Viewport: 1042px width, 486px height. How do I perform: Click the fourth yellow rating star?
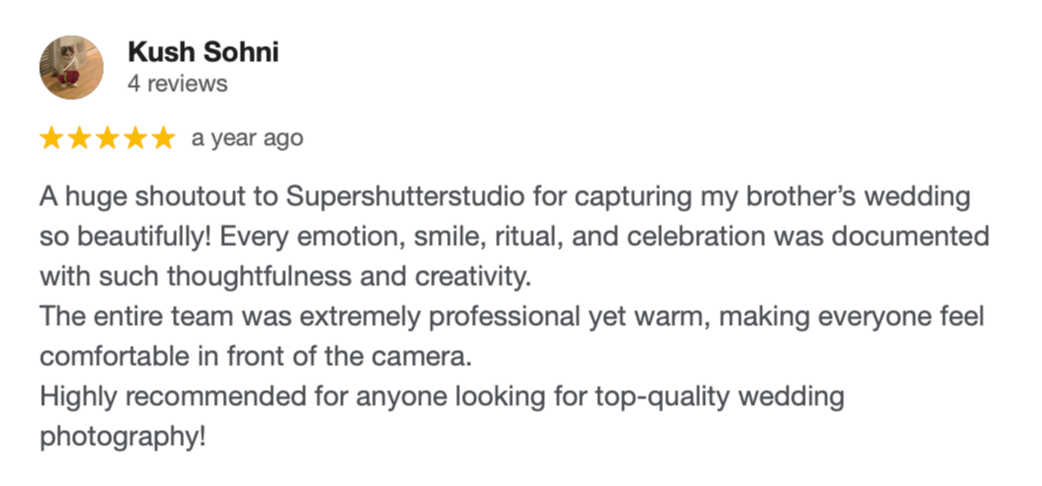(135, 138)
